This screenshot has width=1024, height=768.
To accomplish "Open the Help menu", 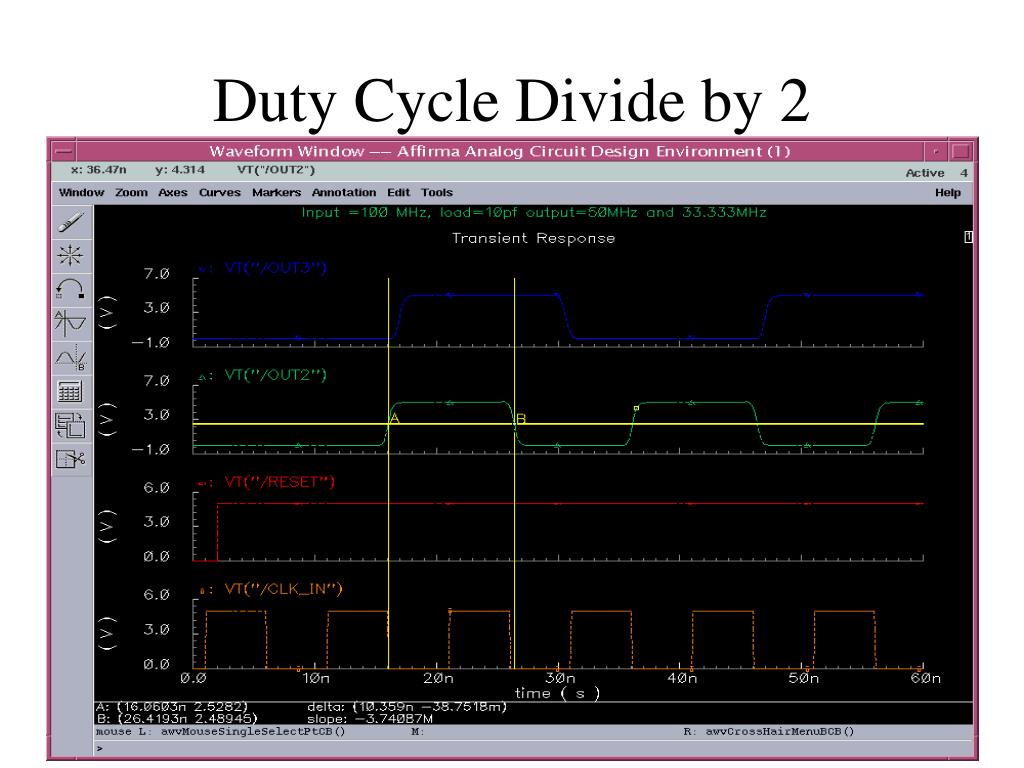I will tap(948, 193).
